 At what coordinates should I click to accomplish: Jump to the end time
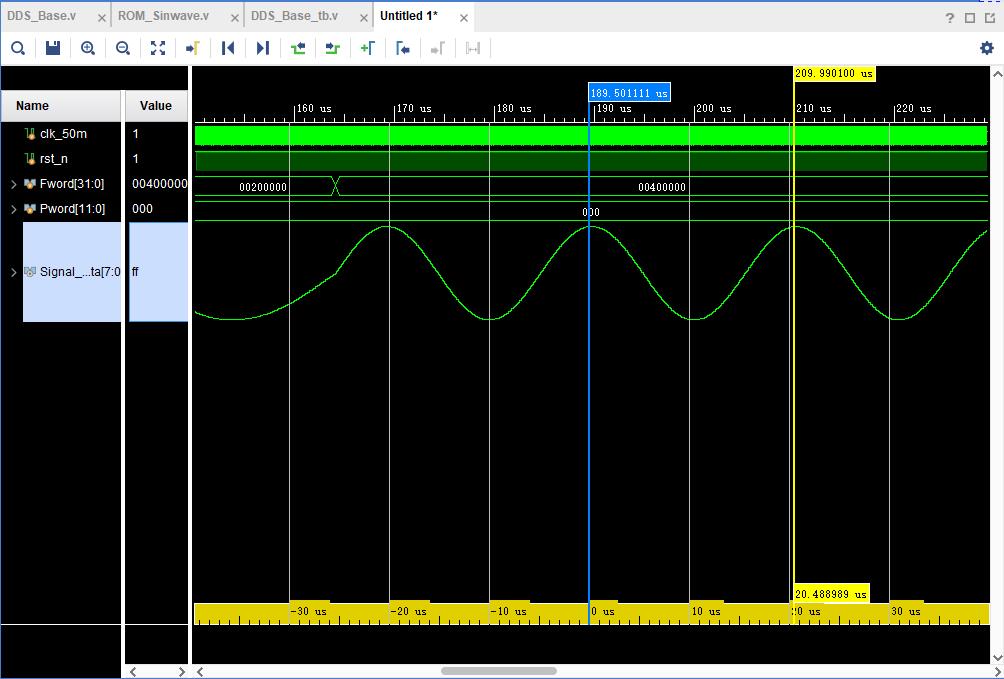pyautogui.click(x=263, y=48)
